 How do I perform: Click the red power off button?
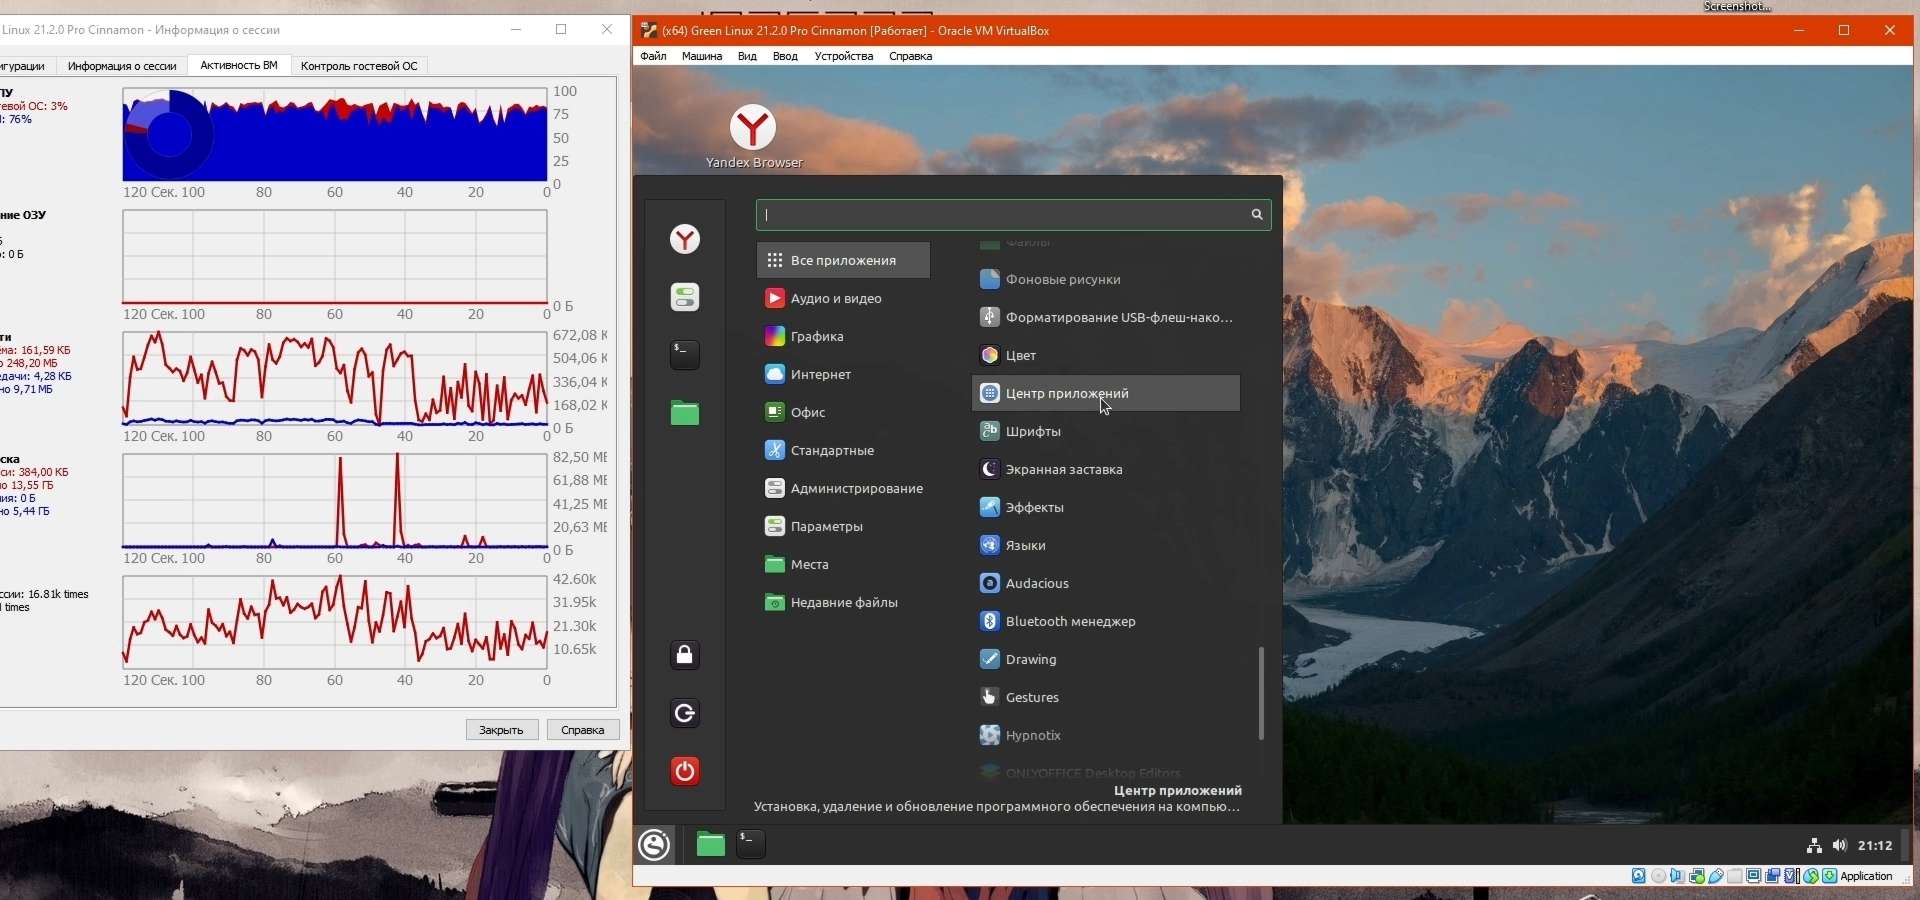(685, 771)
